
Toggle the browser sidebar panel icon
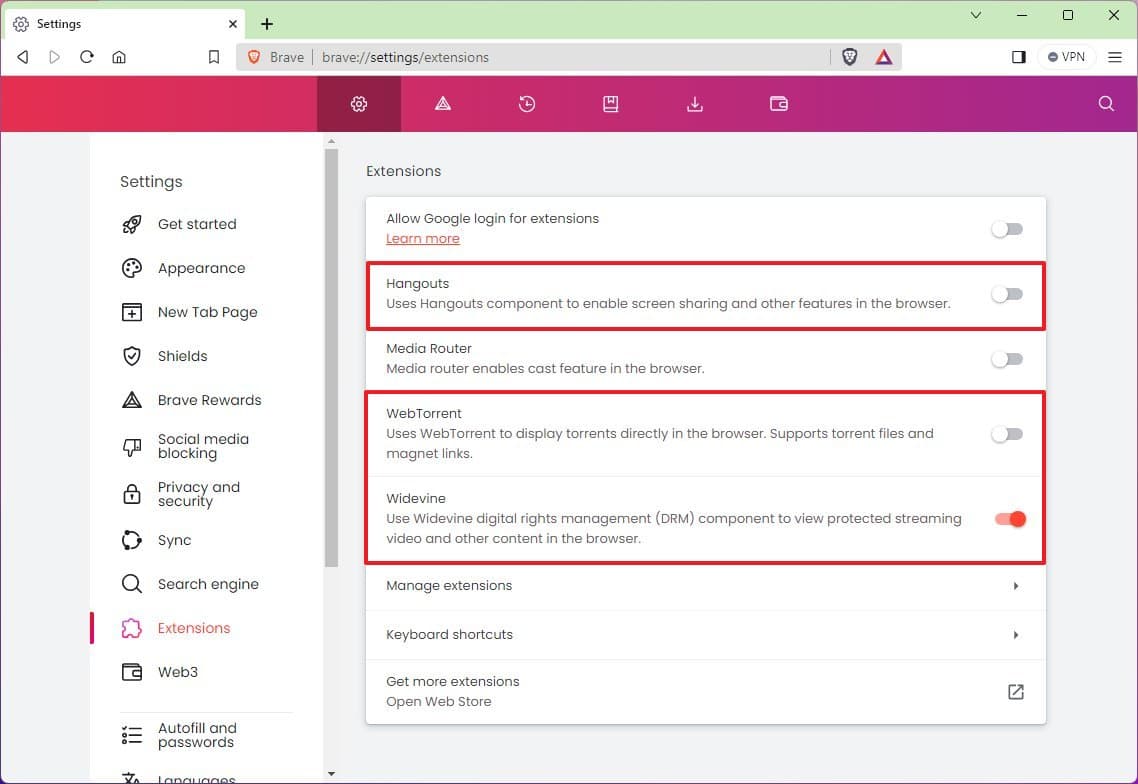[x=1018, y=57]
